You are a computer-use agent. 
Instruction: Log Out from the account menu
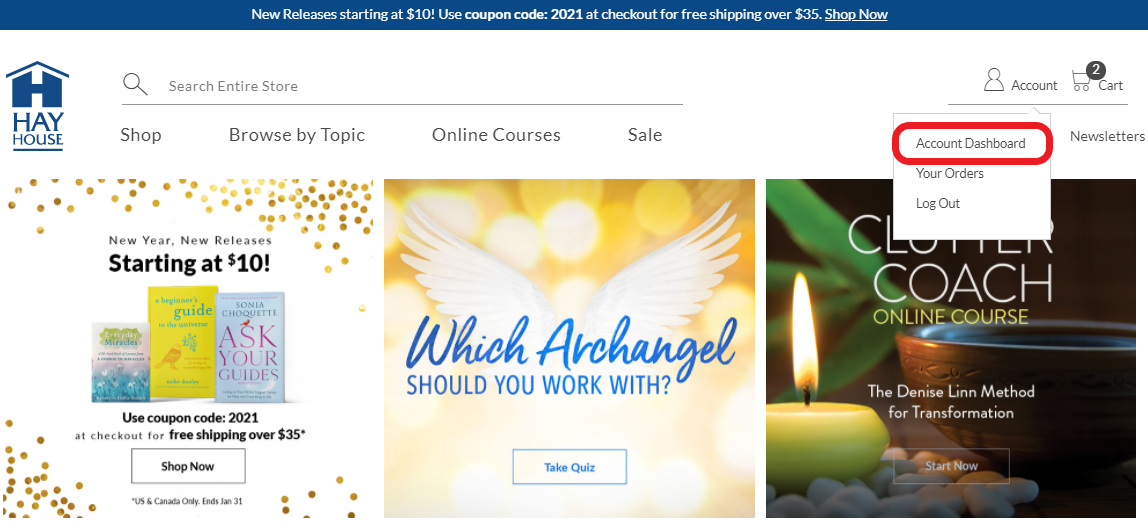click(x=938, y=203)
